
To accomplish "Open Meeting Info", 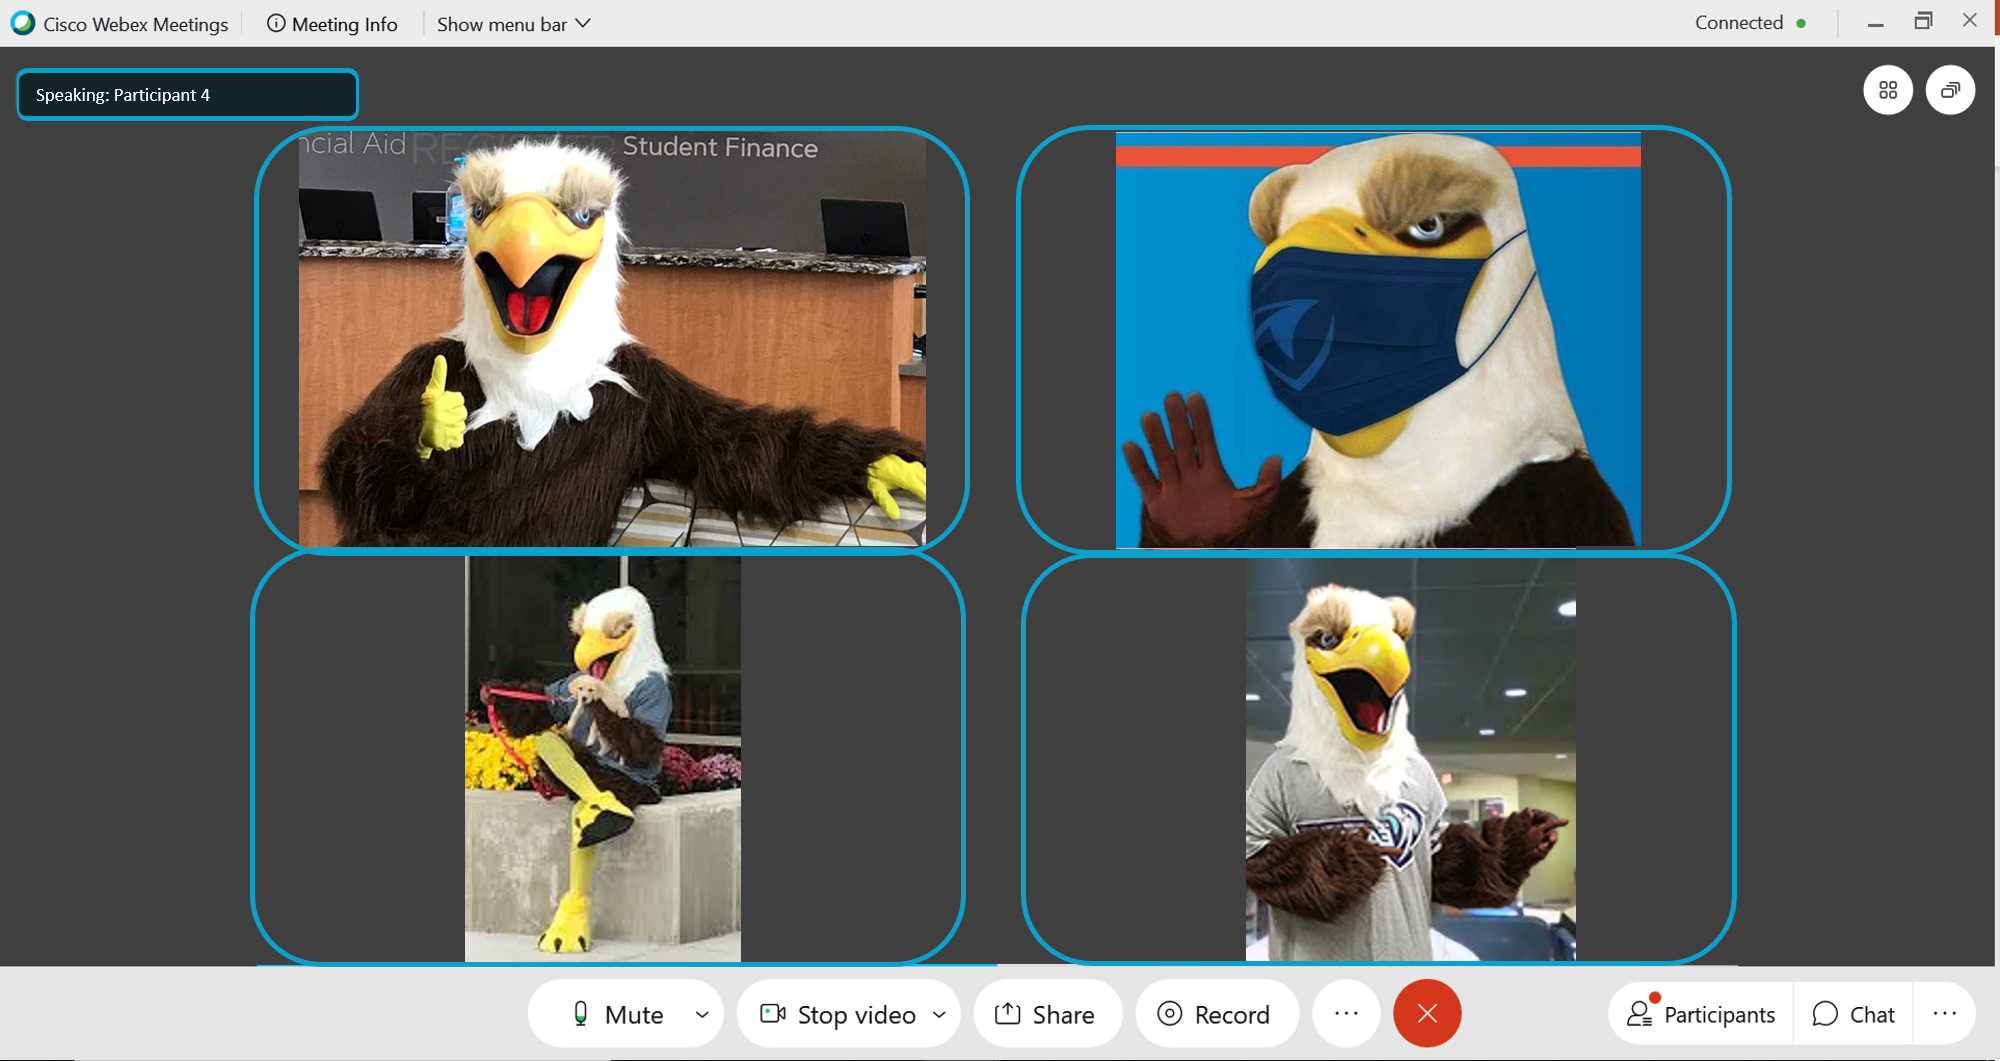I will (332, 24).
